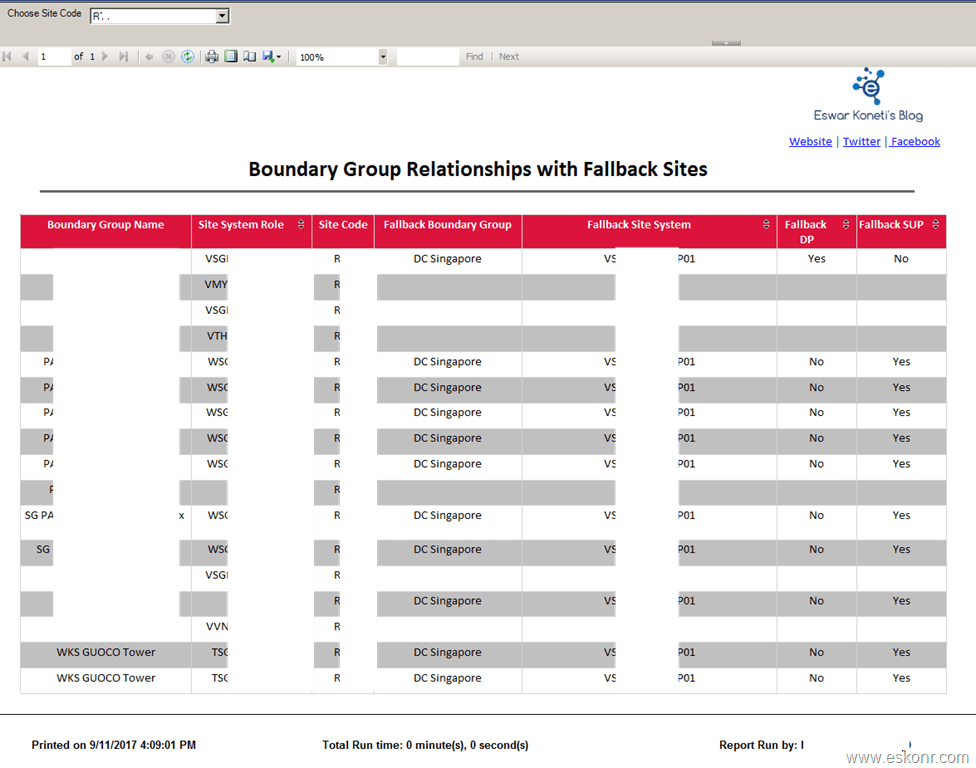The width and height of the screenshot is (976, 768).
Task: Open the Choose Site Code dropdown
Action: click(x=222, y=15)
